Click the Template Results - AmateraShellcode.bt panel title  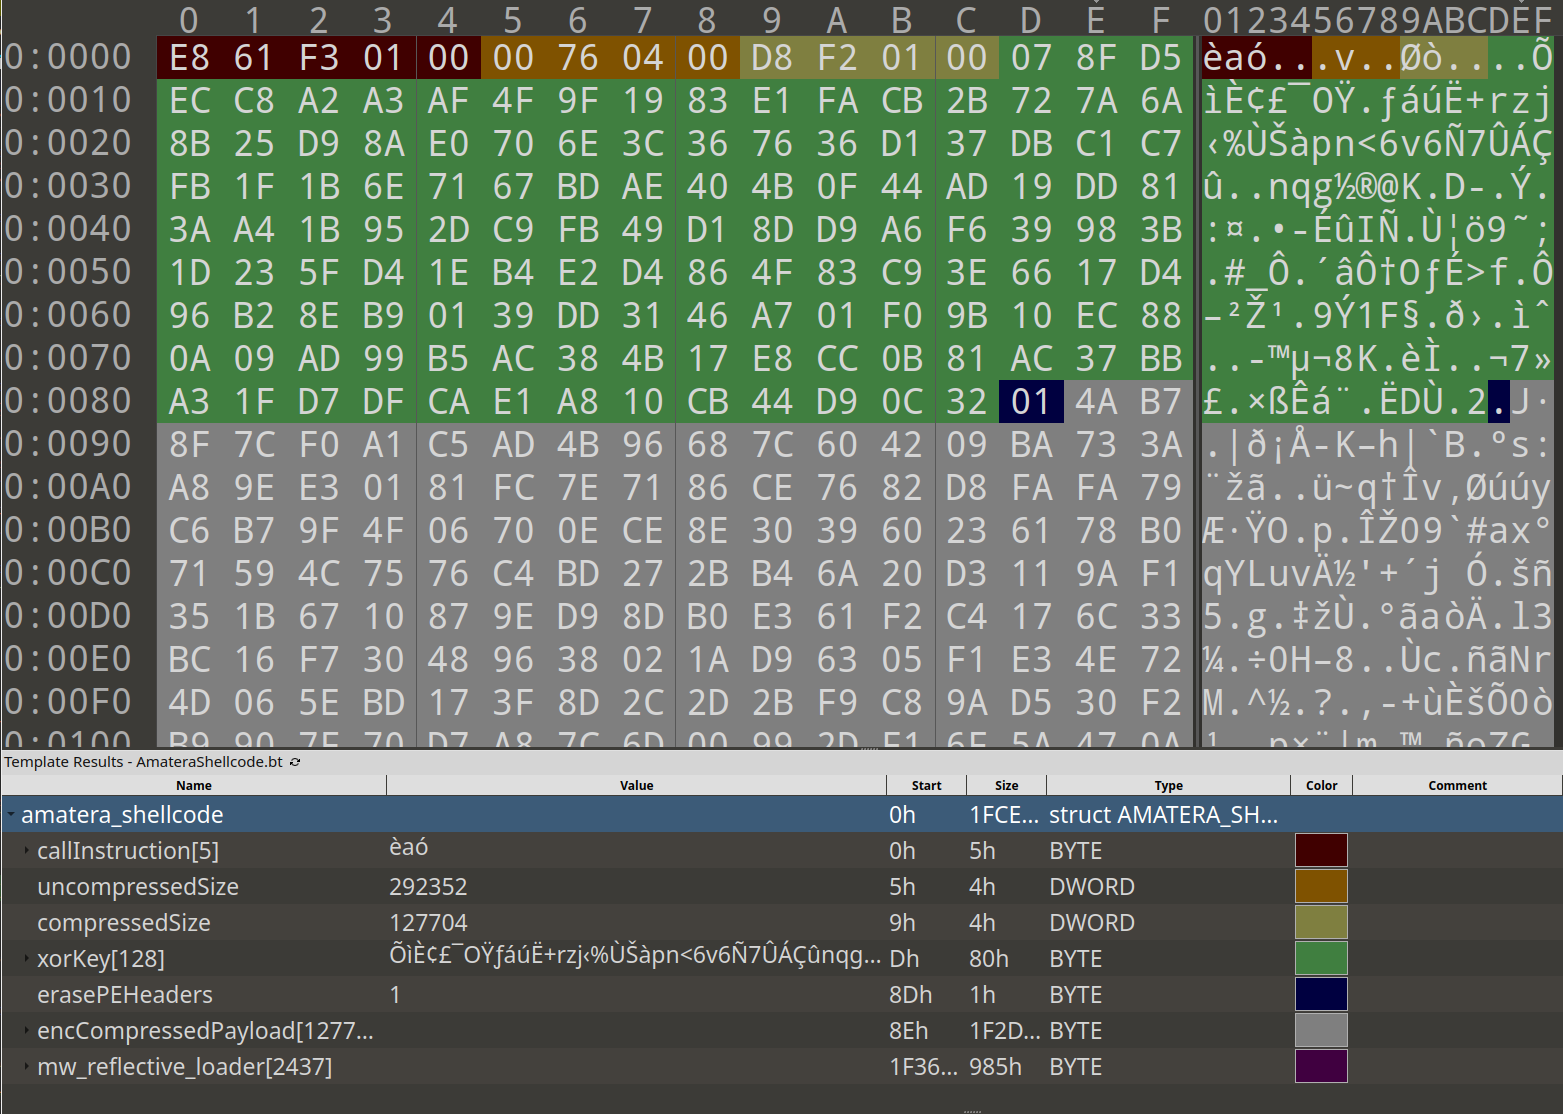pyautogui.click(x=144, y=762)
